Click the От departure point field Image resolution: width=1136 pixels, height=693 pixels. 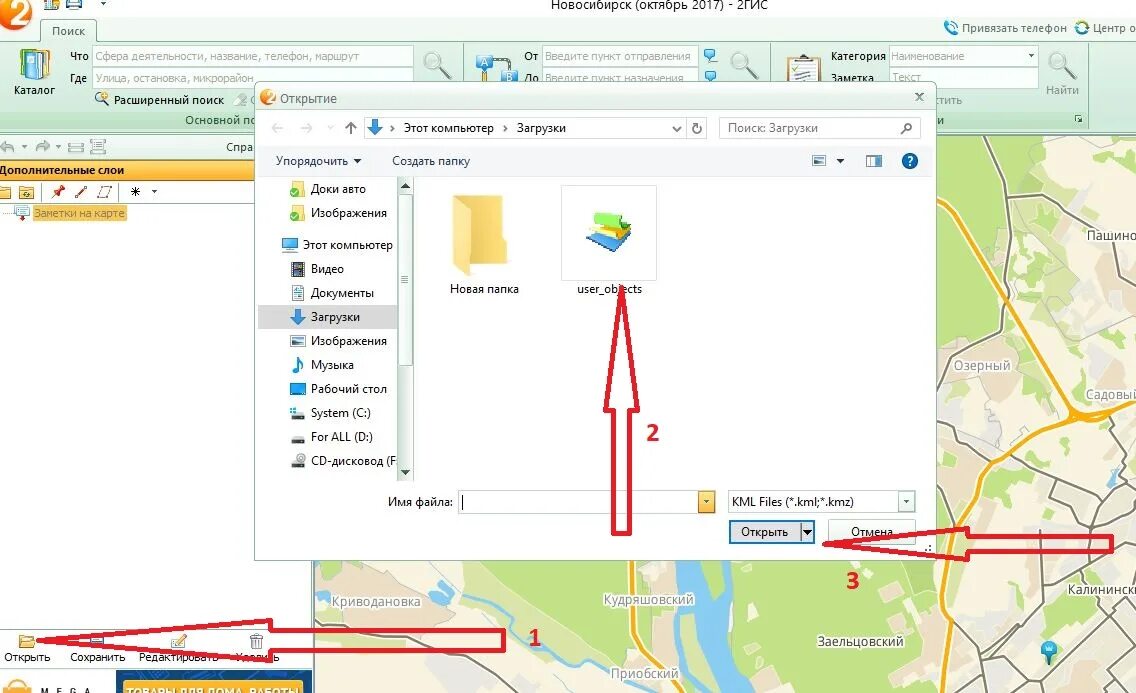(x=619, y=56)
